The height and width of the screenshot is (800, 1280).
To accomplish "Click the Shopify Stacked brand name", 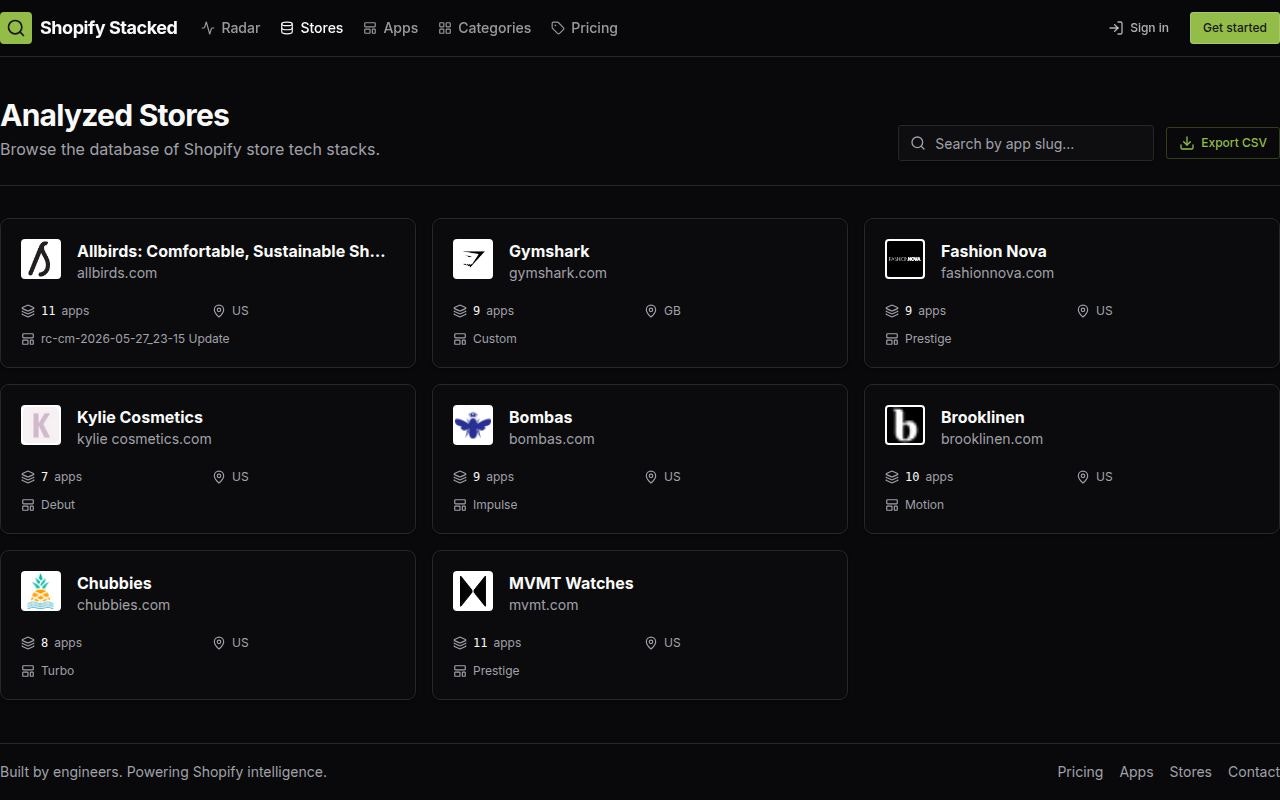I will coord(109,28).
